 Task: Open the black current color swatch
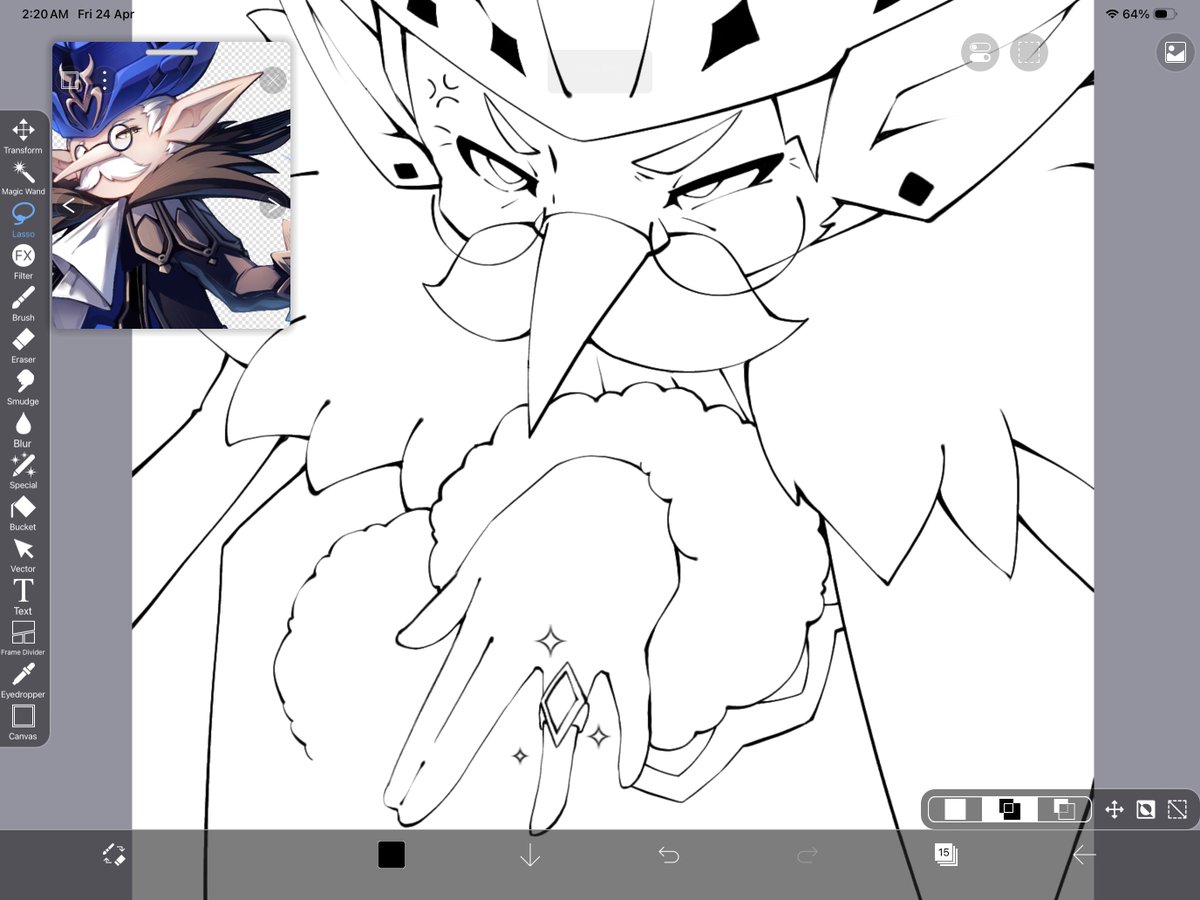(391, 855)
